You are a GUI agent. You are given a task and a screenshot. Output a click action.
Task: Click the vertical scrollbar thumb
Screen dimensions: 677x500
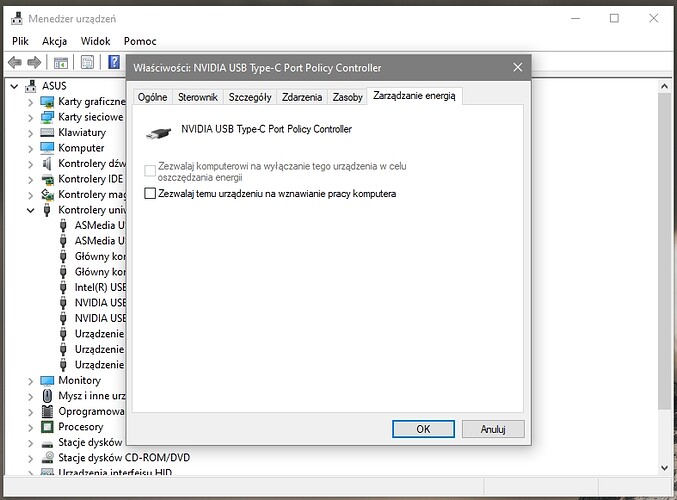(664, 251)
